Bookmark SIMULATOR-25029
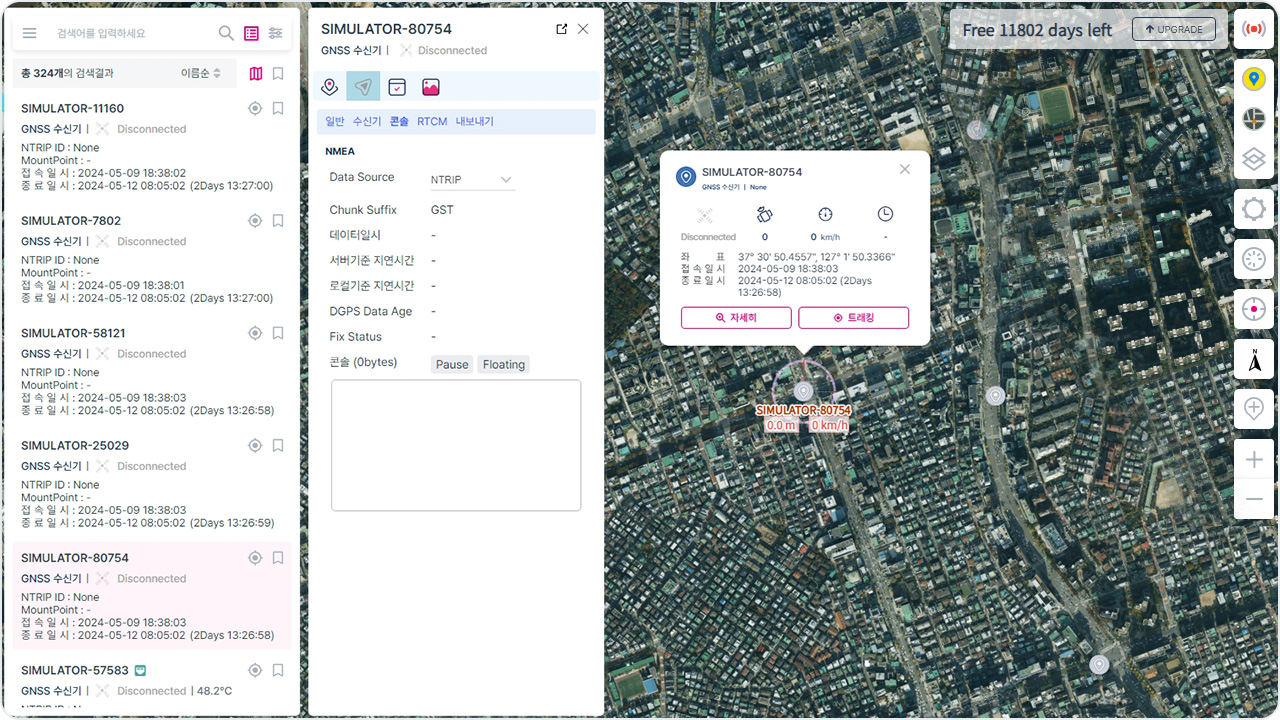Viewport: 1280px width, 720px height. (278, 445)
